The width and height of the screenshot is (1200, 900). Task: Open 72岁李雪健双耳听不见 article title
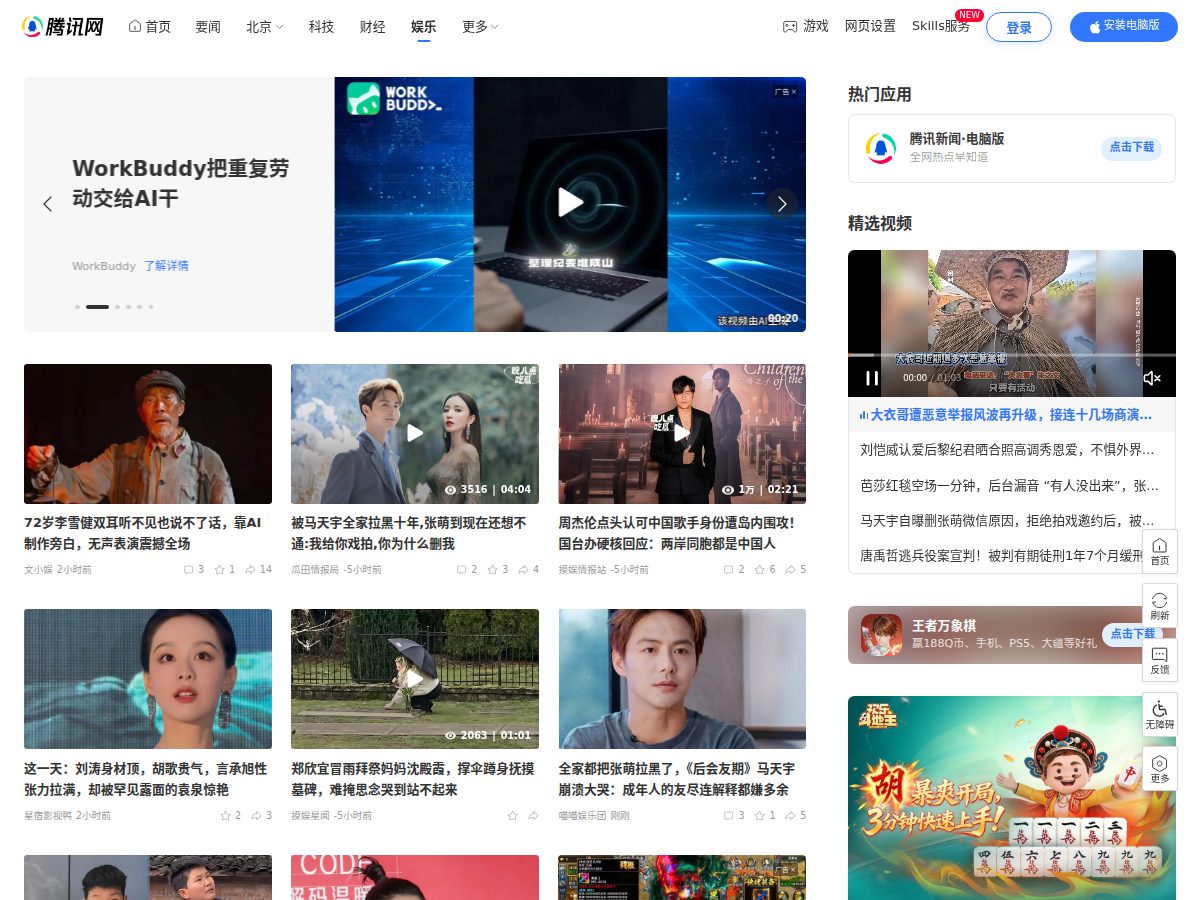pyautogui.click(x=143, y=533)
